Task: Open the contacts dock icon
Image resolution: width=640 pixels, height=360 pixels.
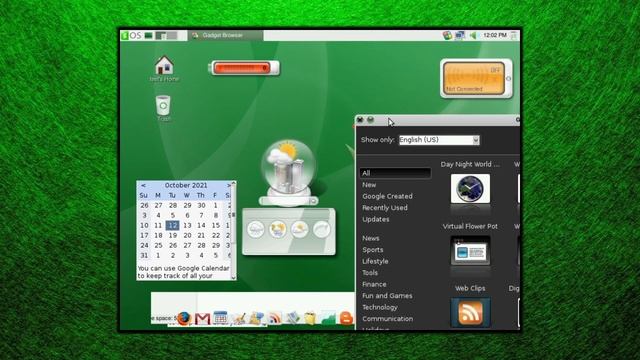Action: 257,318
